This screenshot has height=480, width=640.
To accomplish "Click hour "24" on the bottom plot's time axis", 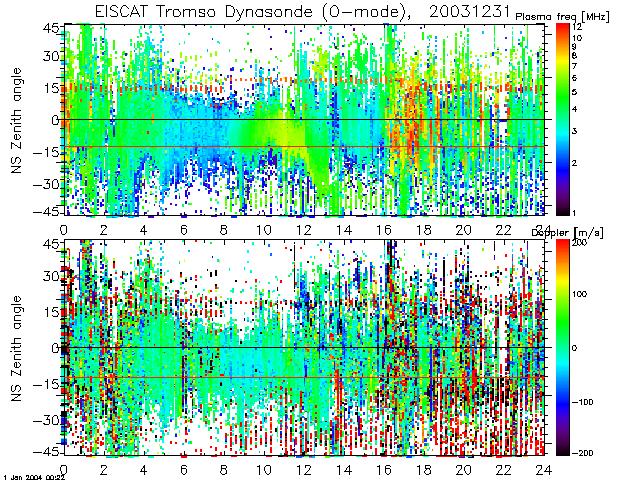I will click(544, 470).
